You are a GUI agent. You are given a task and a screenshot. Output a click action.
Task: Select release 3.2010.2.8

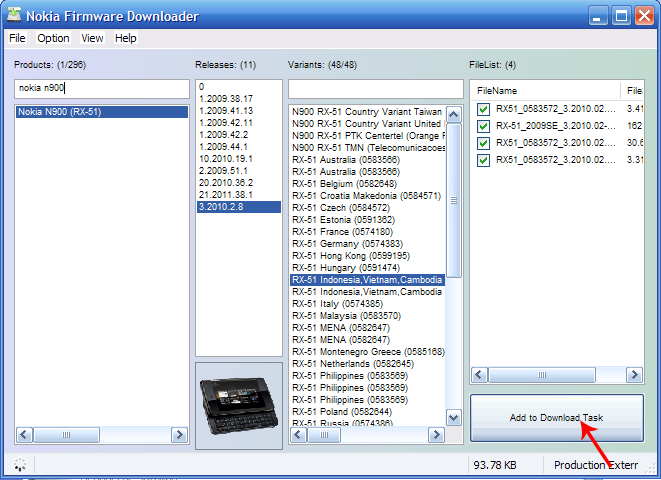[239, 207]
